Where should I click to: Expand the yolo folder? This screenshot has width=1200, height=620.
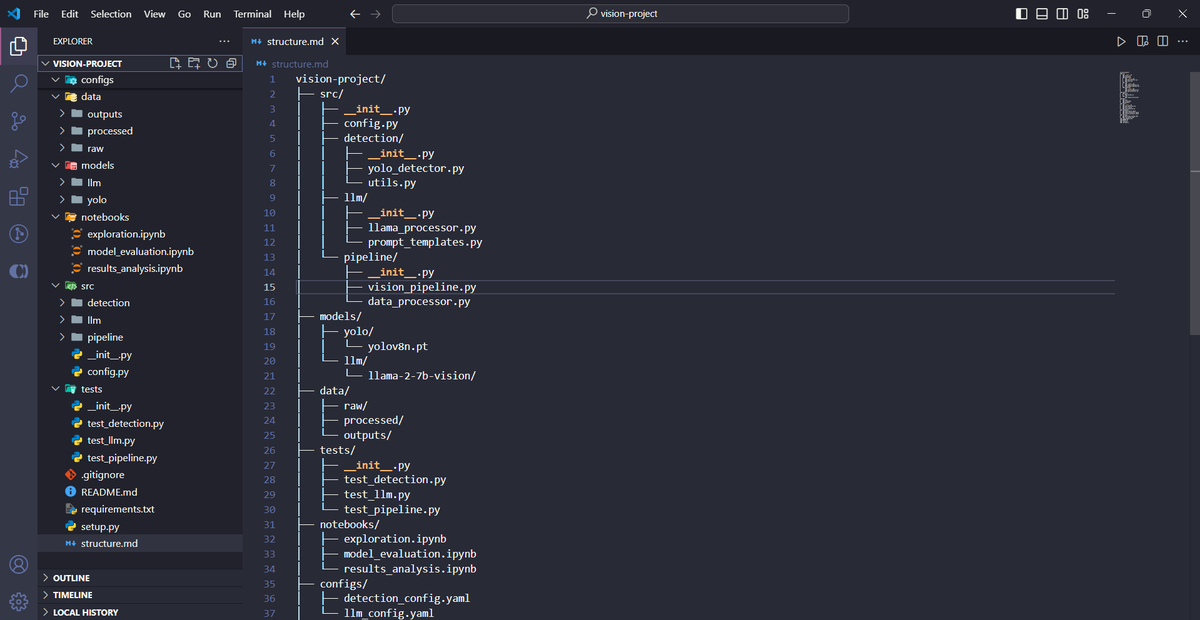pyautogui.click(x=140, y=200)
